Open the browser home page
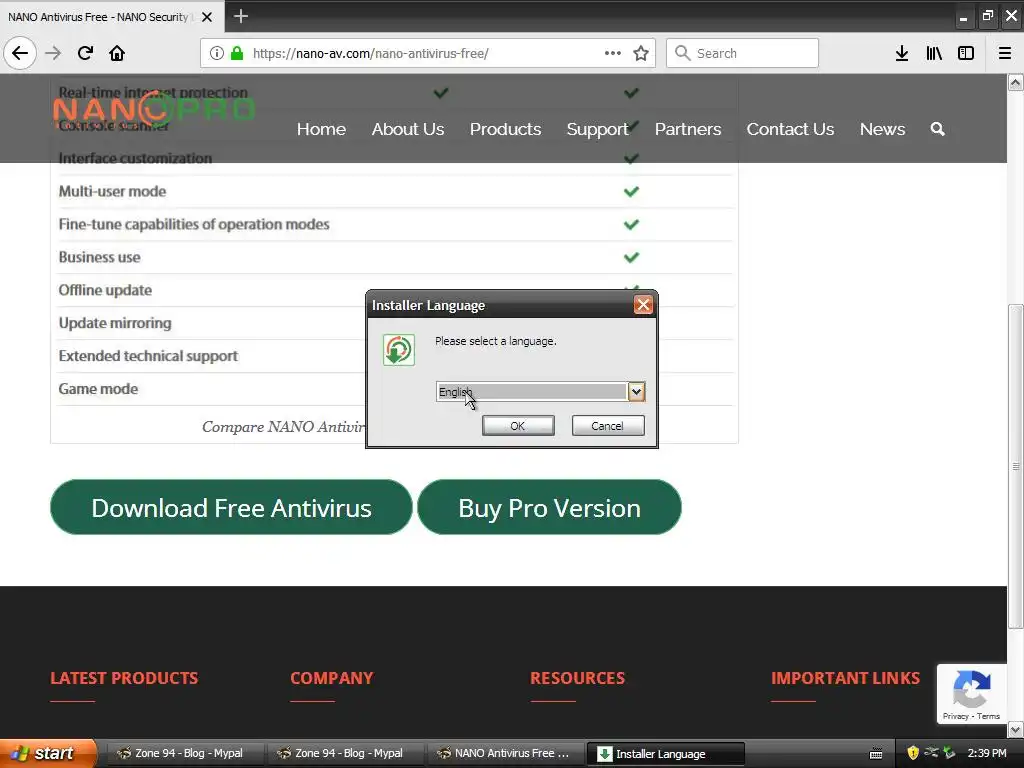Image resolution: width=1024 pixels, height=768 pixels. (x=117, y=53)
